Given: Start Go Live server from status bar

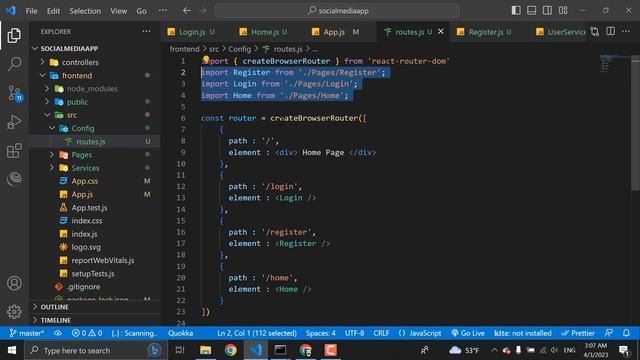Looking at the screenshot, I should pyautogui.click(x=468, y=333).
